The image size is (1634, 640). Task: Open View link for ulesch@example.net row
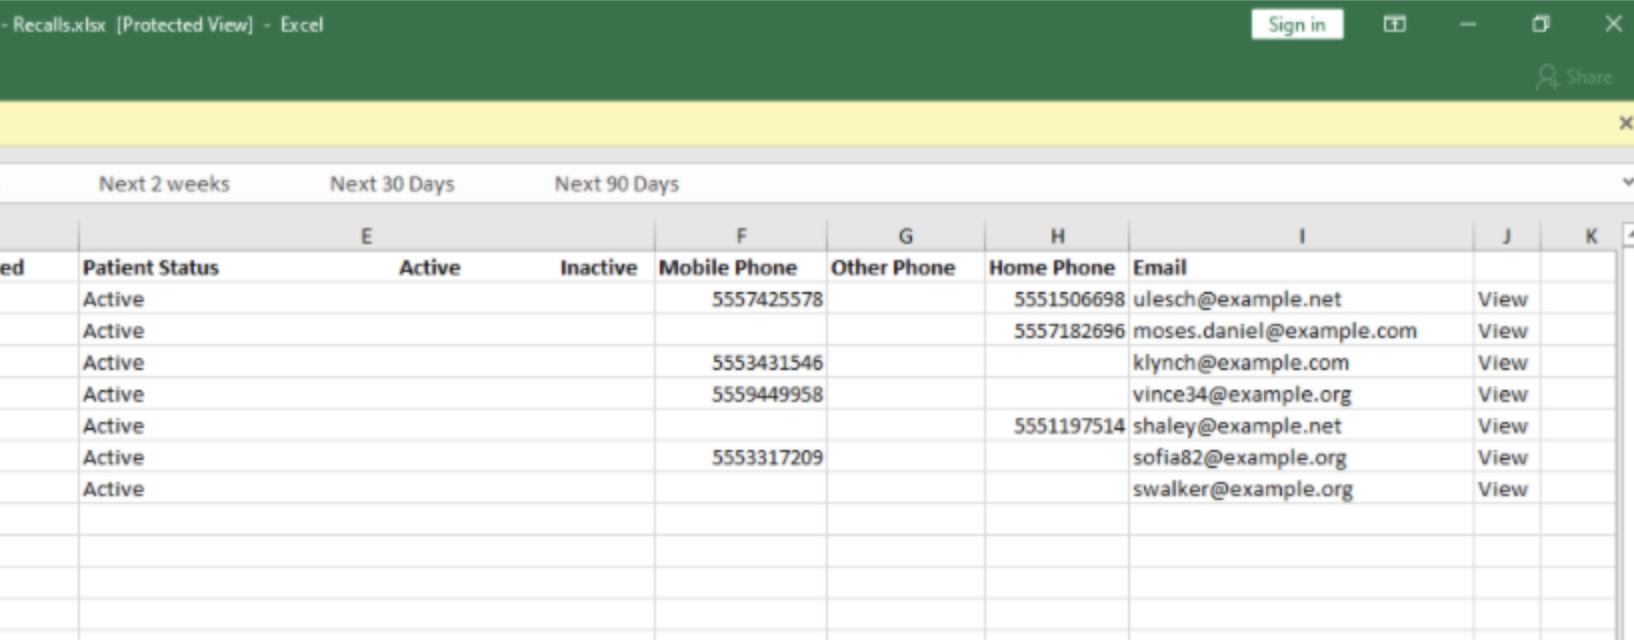(x=1503, y=299)
